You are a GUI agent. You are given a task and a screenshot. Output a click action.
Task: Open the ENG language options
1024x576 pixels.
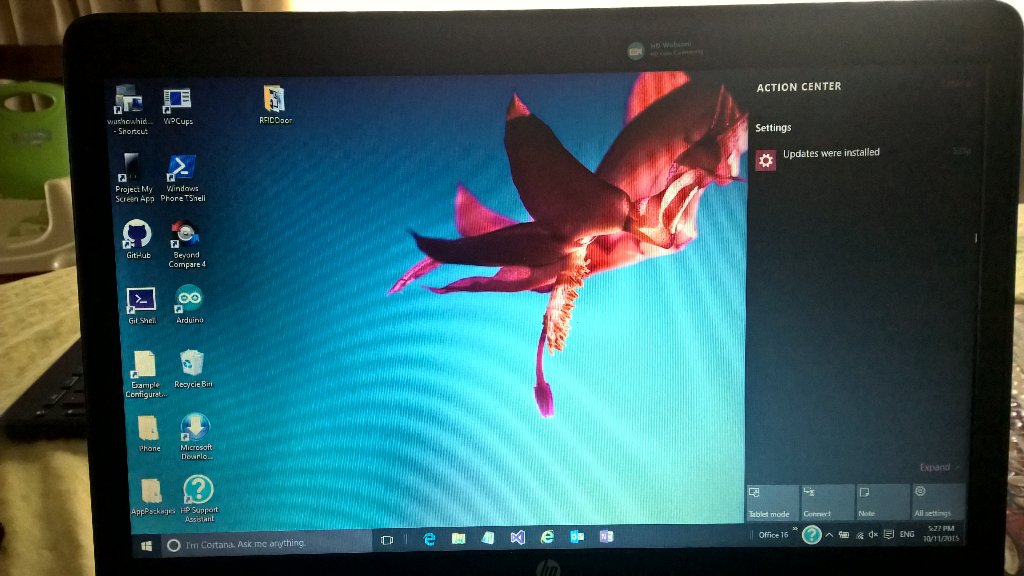pos(907,535)
